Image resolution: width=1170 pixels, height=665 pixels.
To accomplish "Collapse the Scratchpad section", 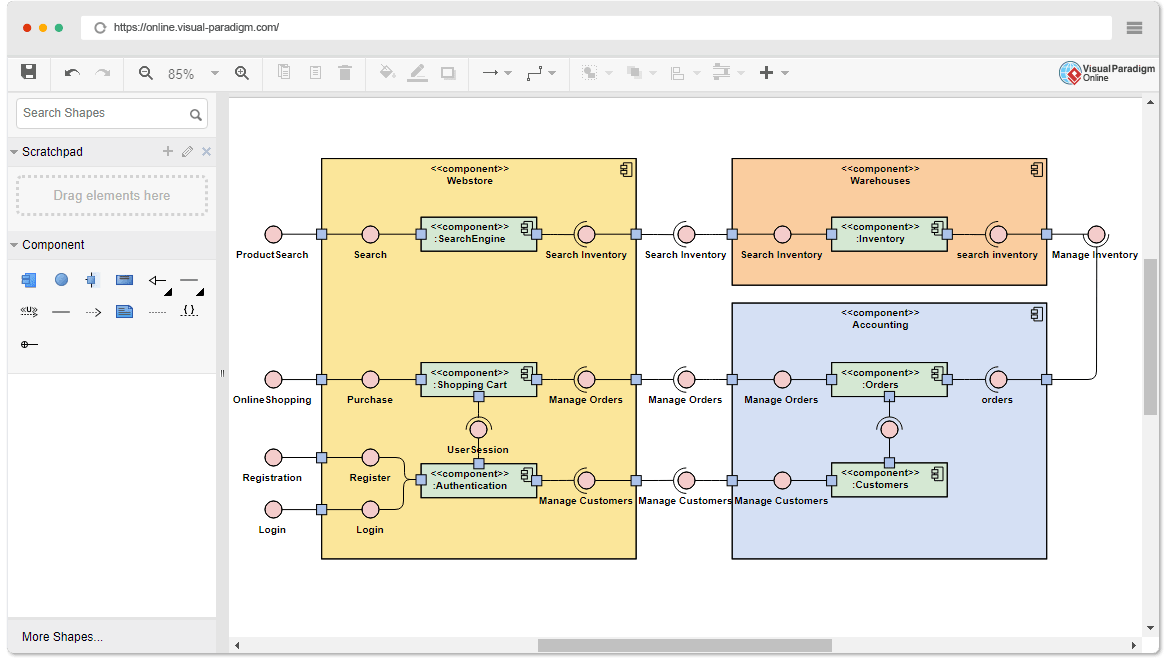I will tap(14, 151).
